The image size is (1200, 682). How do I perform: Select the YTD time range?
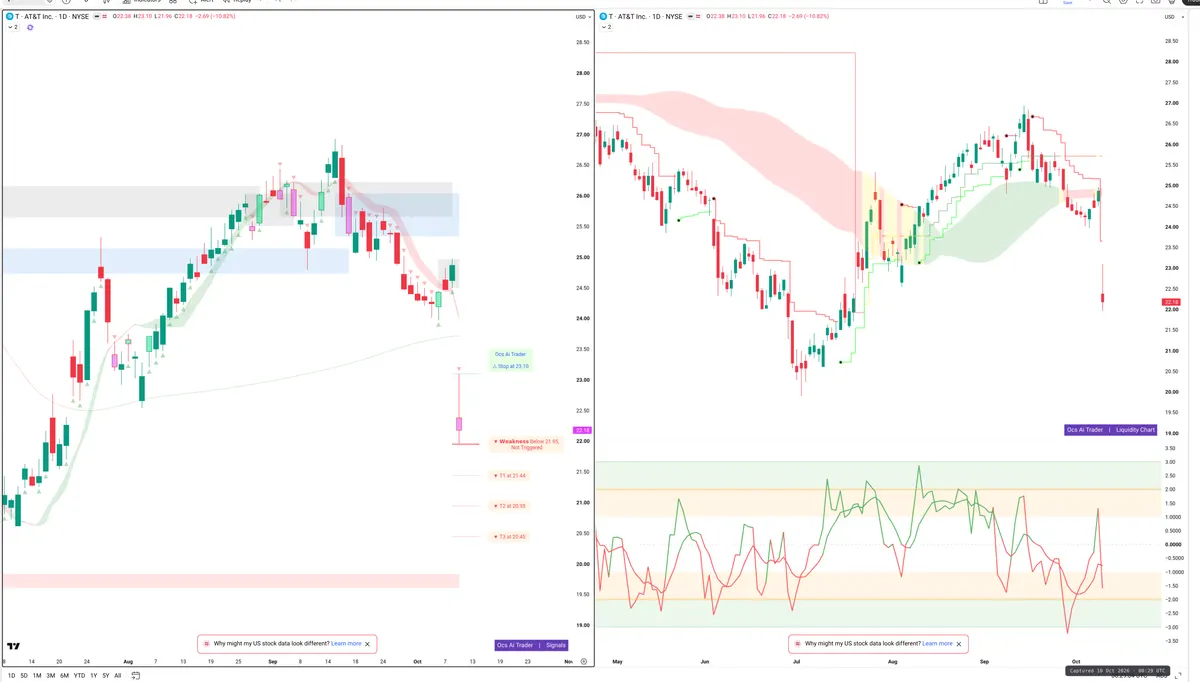coord(79,675)
